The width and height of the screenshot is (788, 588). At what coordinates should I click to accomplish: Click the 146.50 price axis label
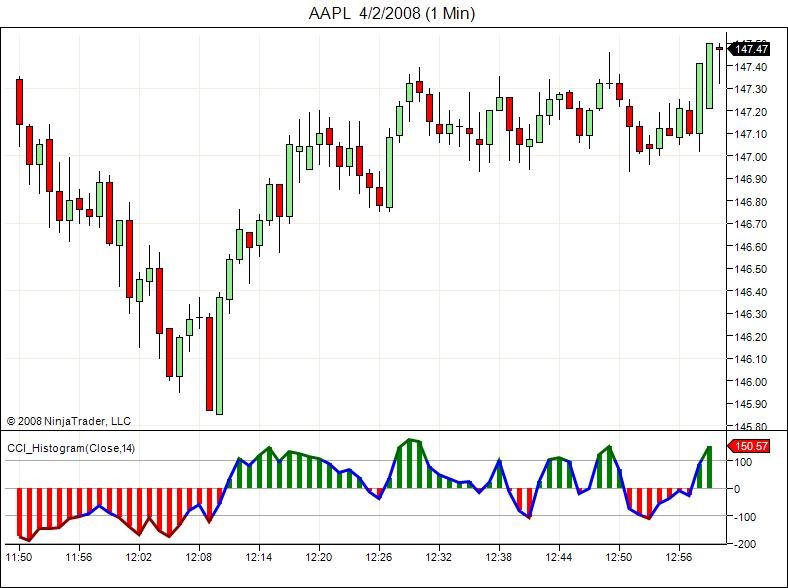pos(751,269)
